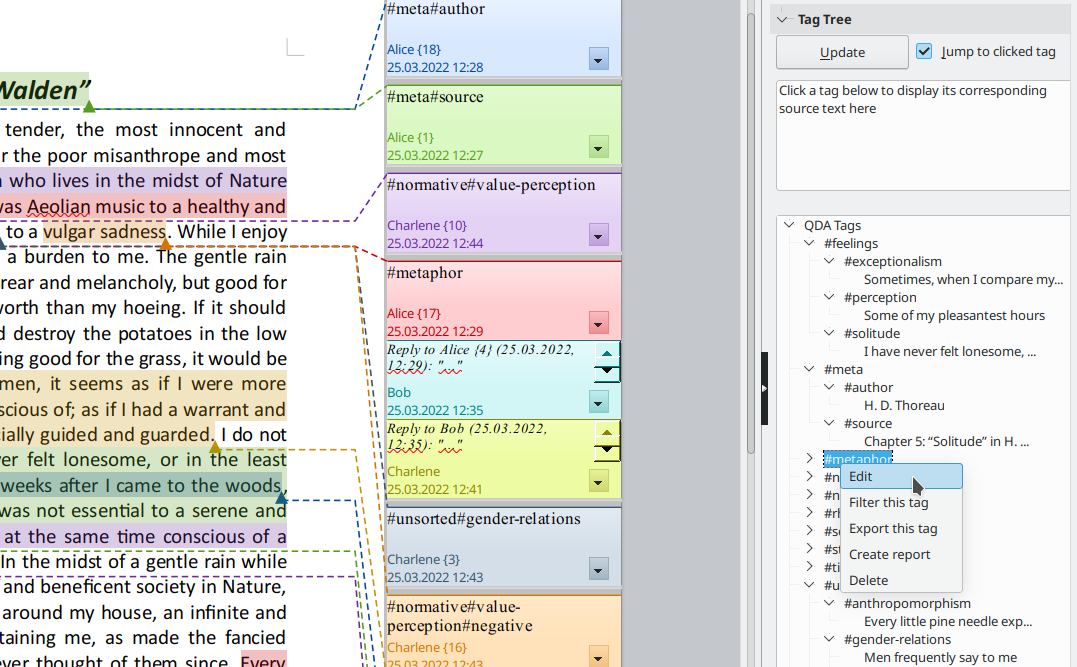Click the source text display box
The height and width of the screenshot is (667, 1077).
[x=923, y=135]
